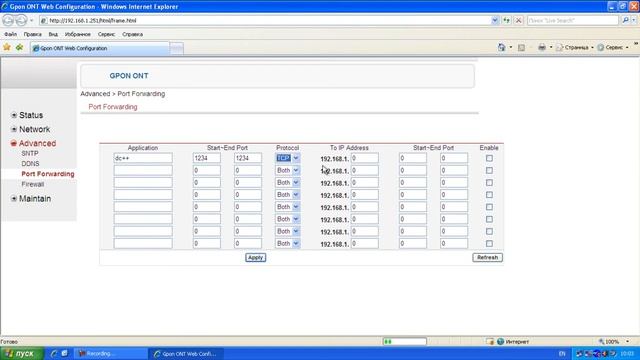The image size is (640, 360).
Task: Click the browser Back arrow button
Action: click(8, 20)
